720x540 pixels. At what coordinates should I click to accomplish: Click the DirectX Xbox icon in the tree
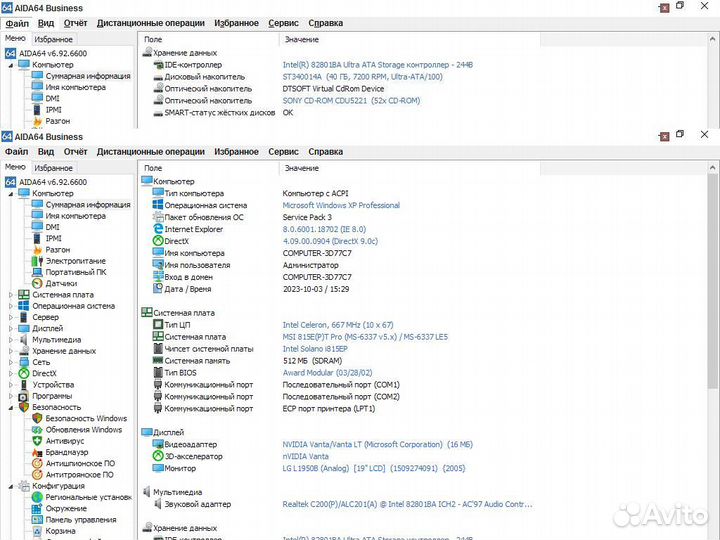click(x=24, y=373)
